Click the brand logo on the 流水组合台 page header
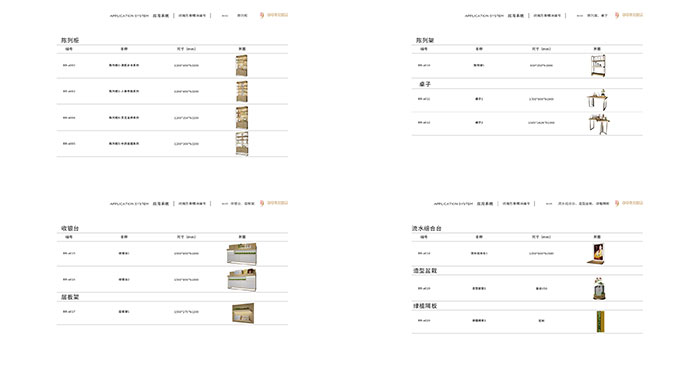 coord(629,203)
